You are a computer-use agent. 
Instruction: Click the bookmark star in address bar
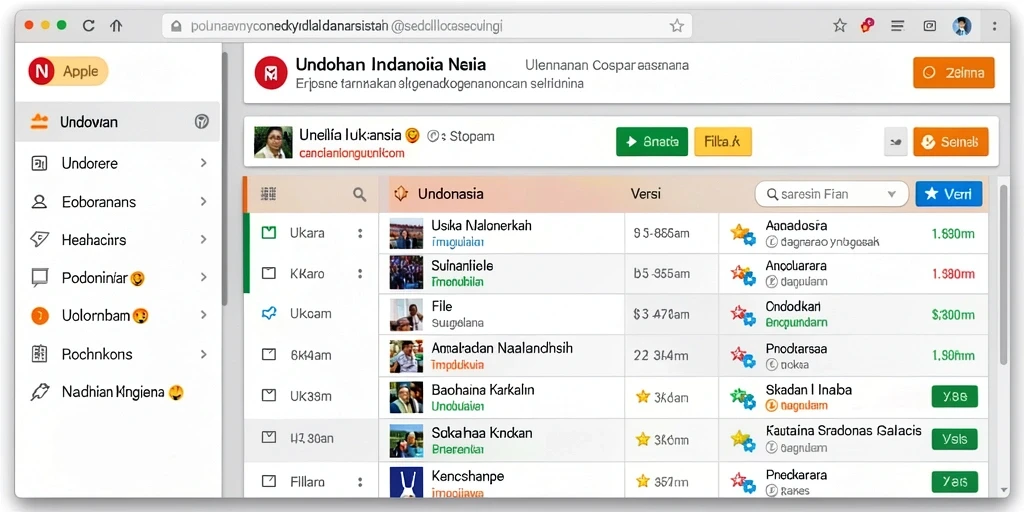coord(677,26)
